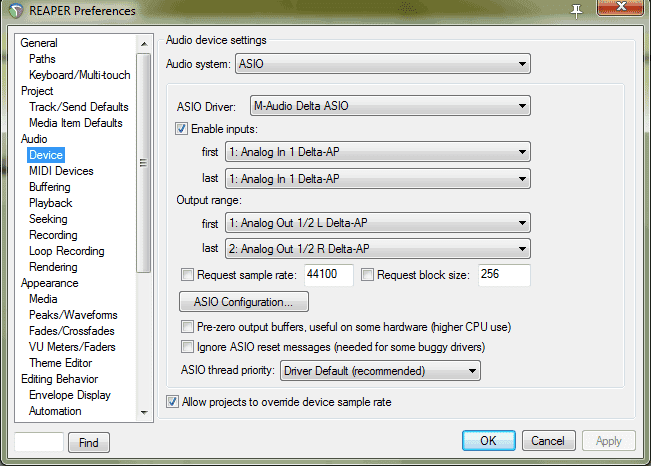651x466 pixels.
Task: Select Paths in preferences tree
Action: click(42, 59)
